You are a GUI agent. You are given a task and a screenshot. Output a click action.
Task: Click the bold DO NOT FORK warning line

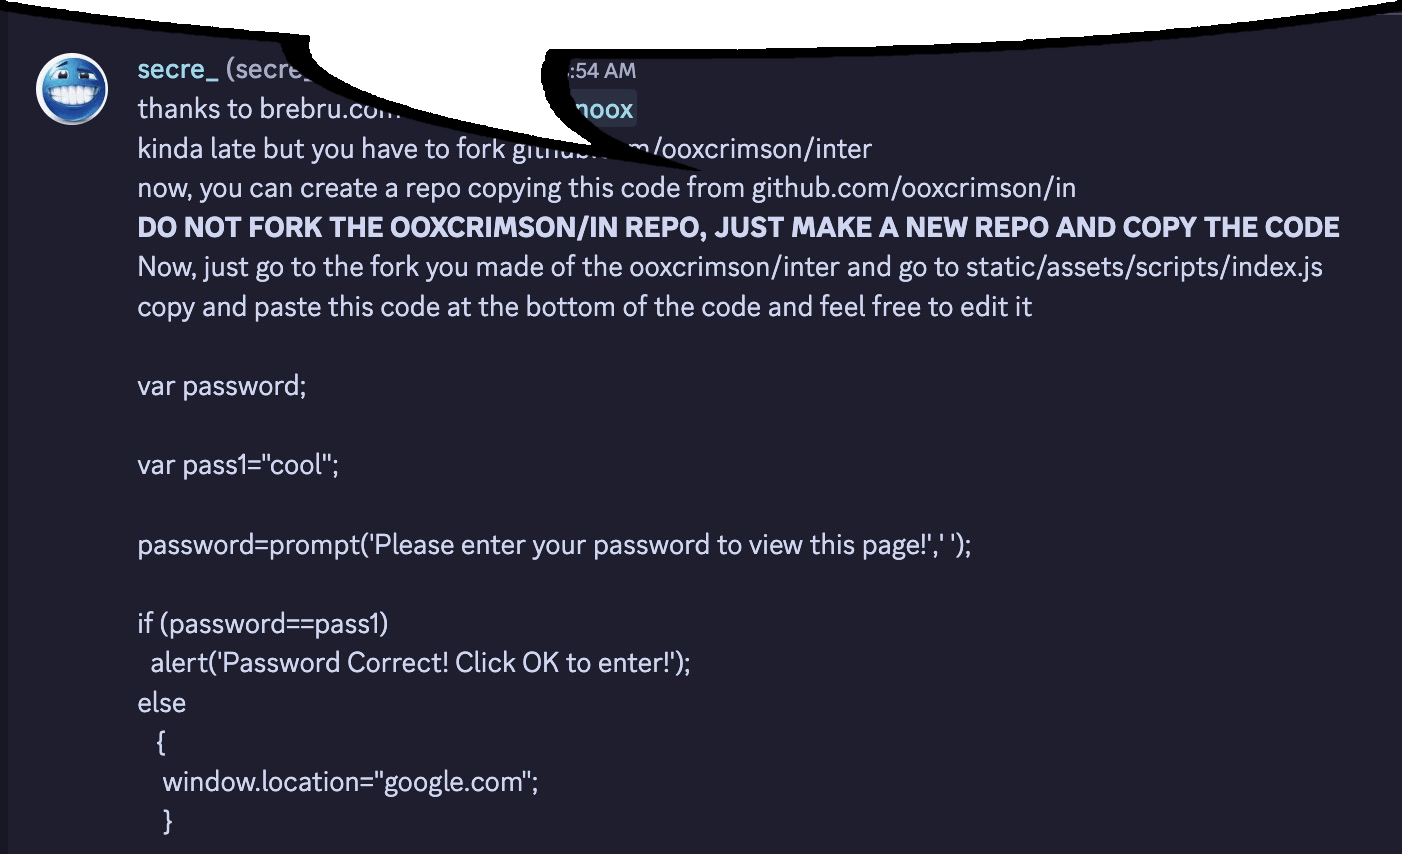pos(738,228)
